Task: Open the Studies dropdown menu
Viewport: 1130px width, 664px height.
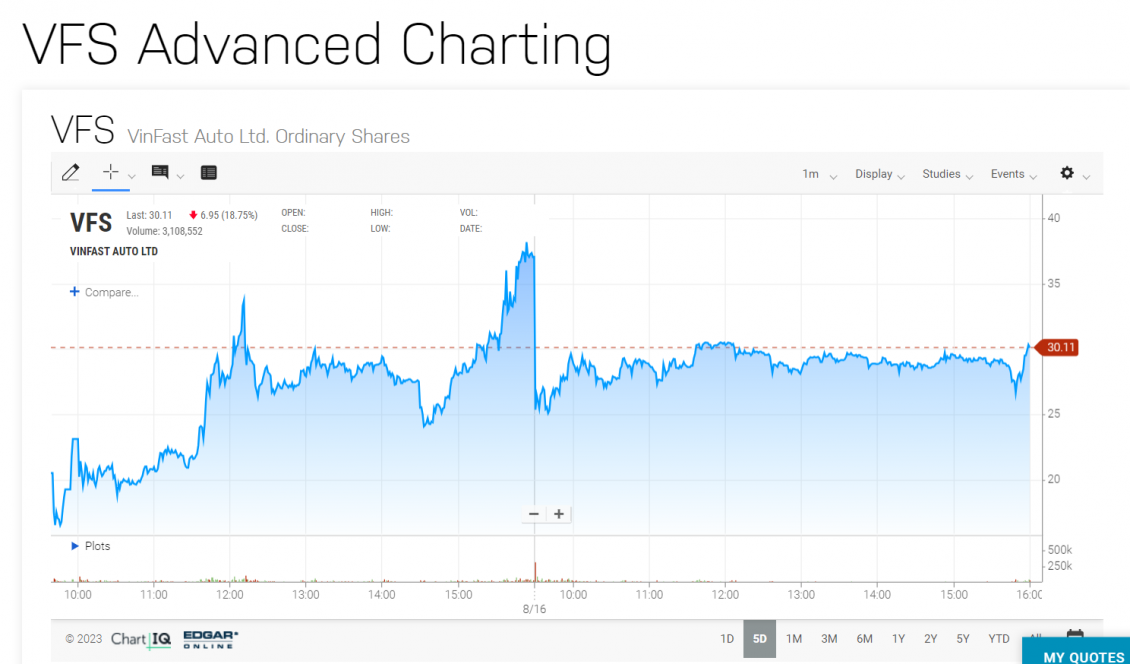Action: point(947,174)
